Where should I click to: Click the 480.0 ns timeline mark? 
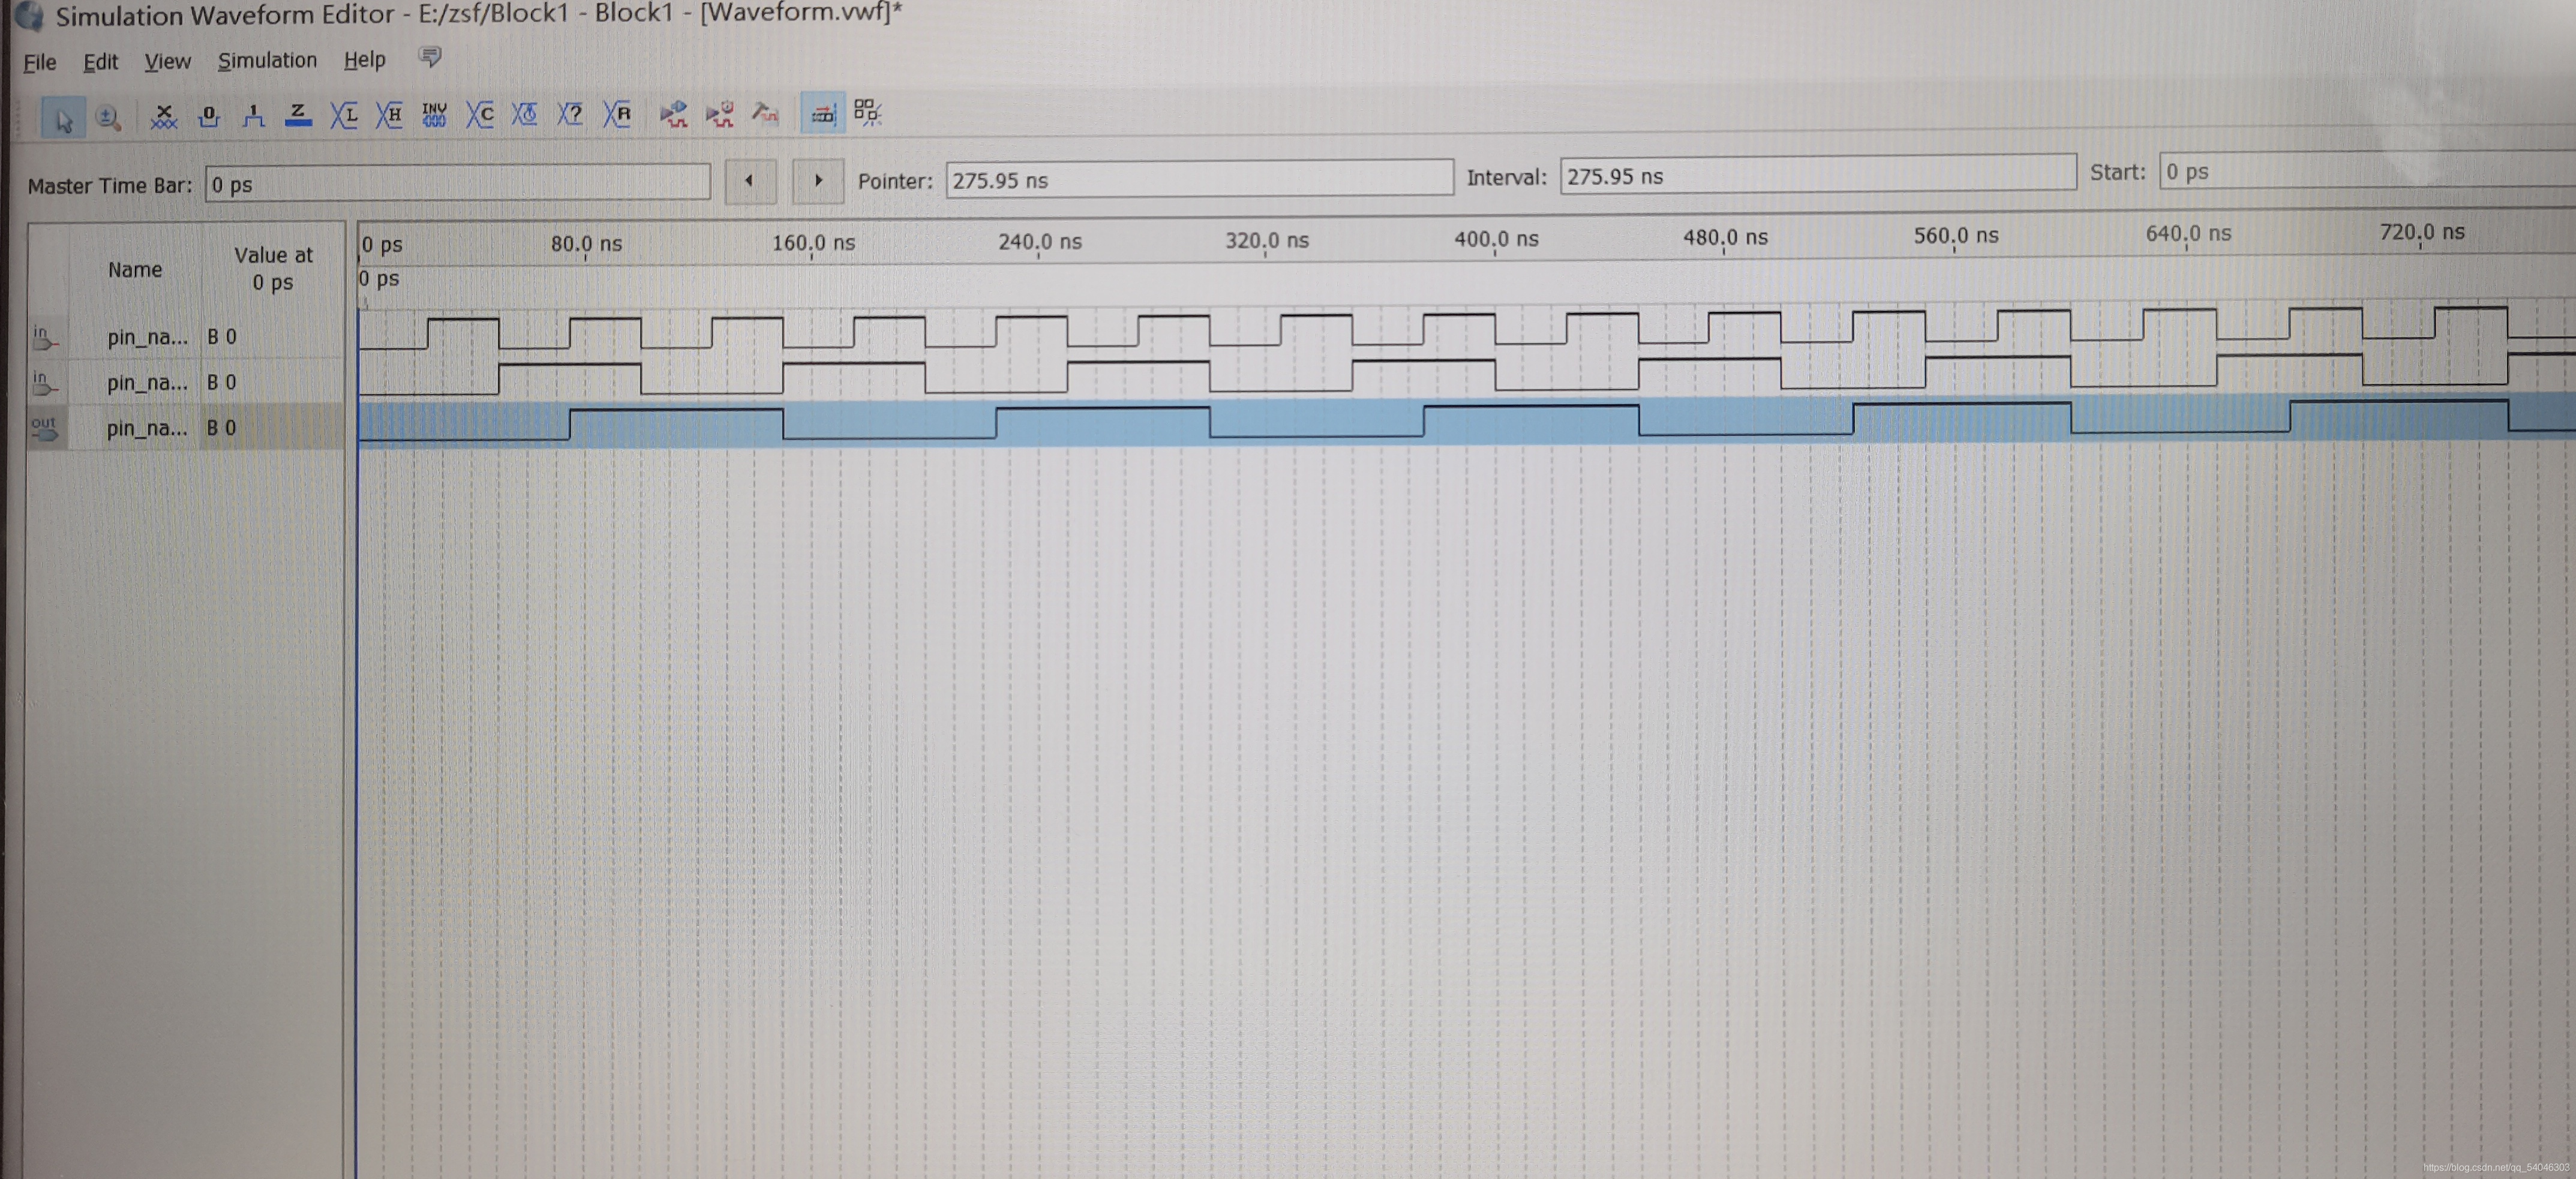[1725, 238]
